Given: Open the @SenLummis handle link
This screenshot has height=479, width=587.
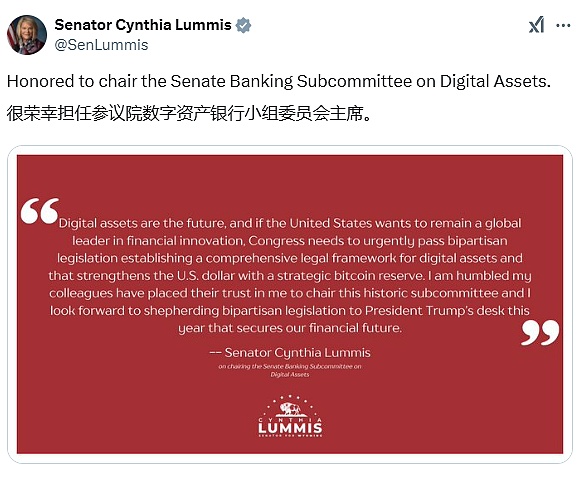Looking at the screenshot, I should tap(101, 45).
